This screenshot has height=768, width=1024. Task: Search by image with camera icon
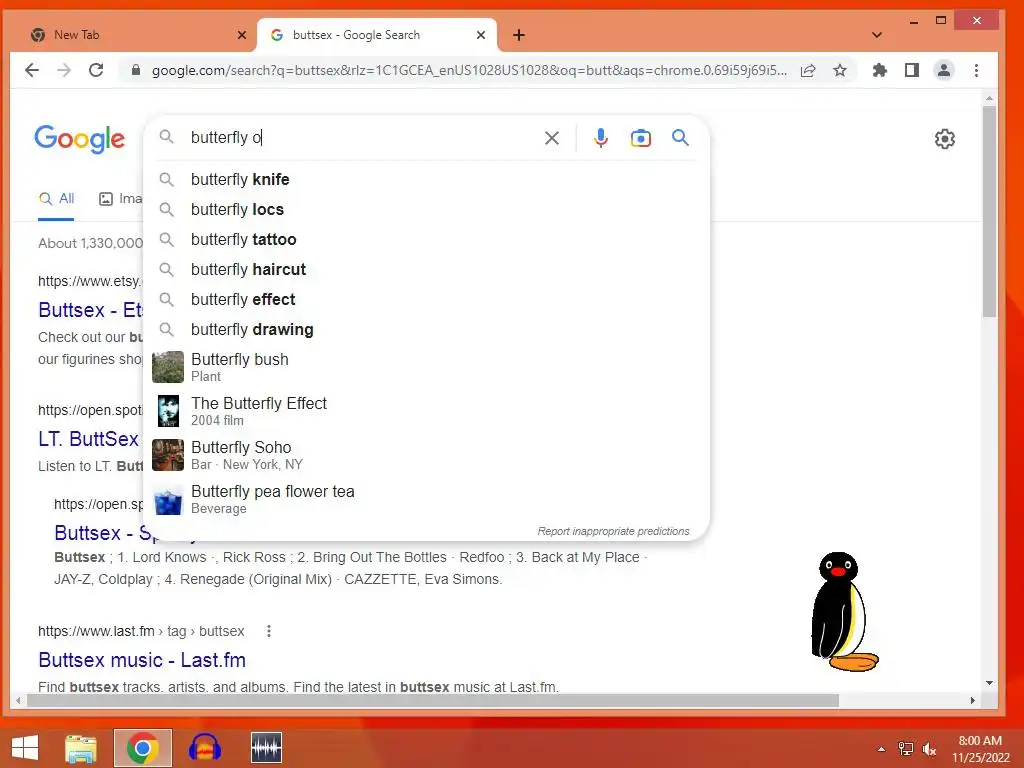(641, 138)
